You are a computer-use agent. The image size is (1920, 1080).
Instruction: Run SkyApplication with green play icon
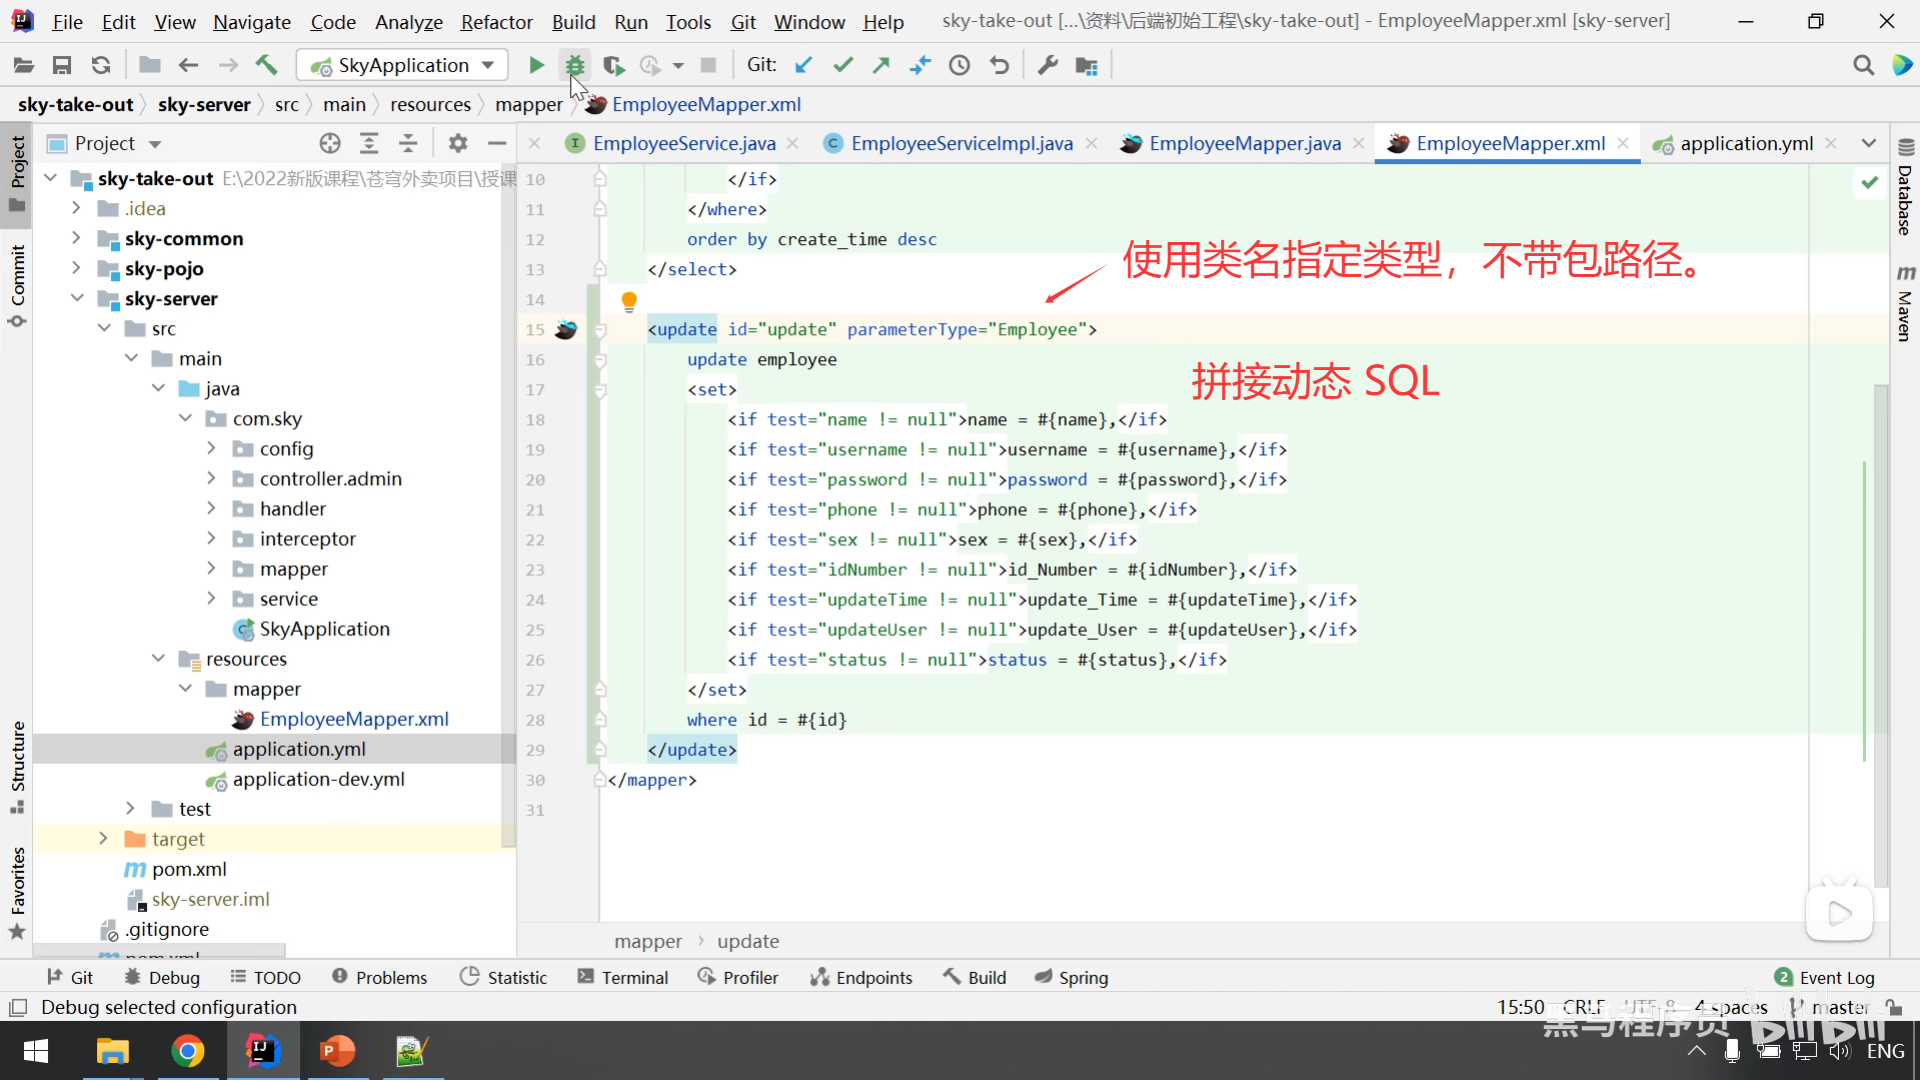coord(536,65)
